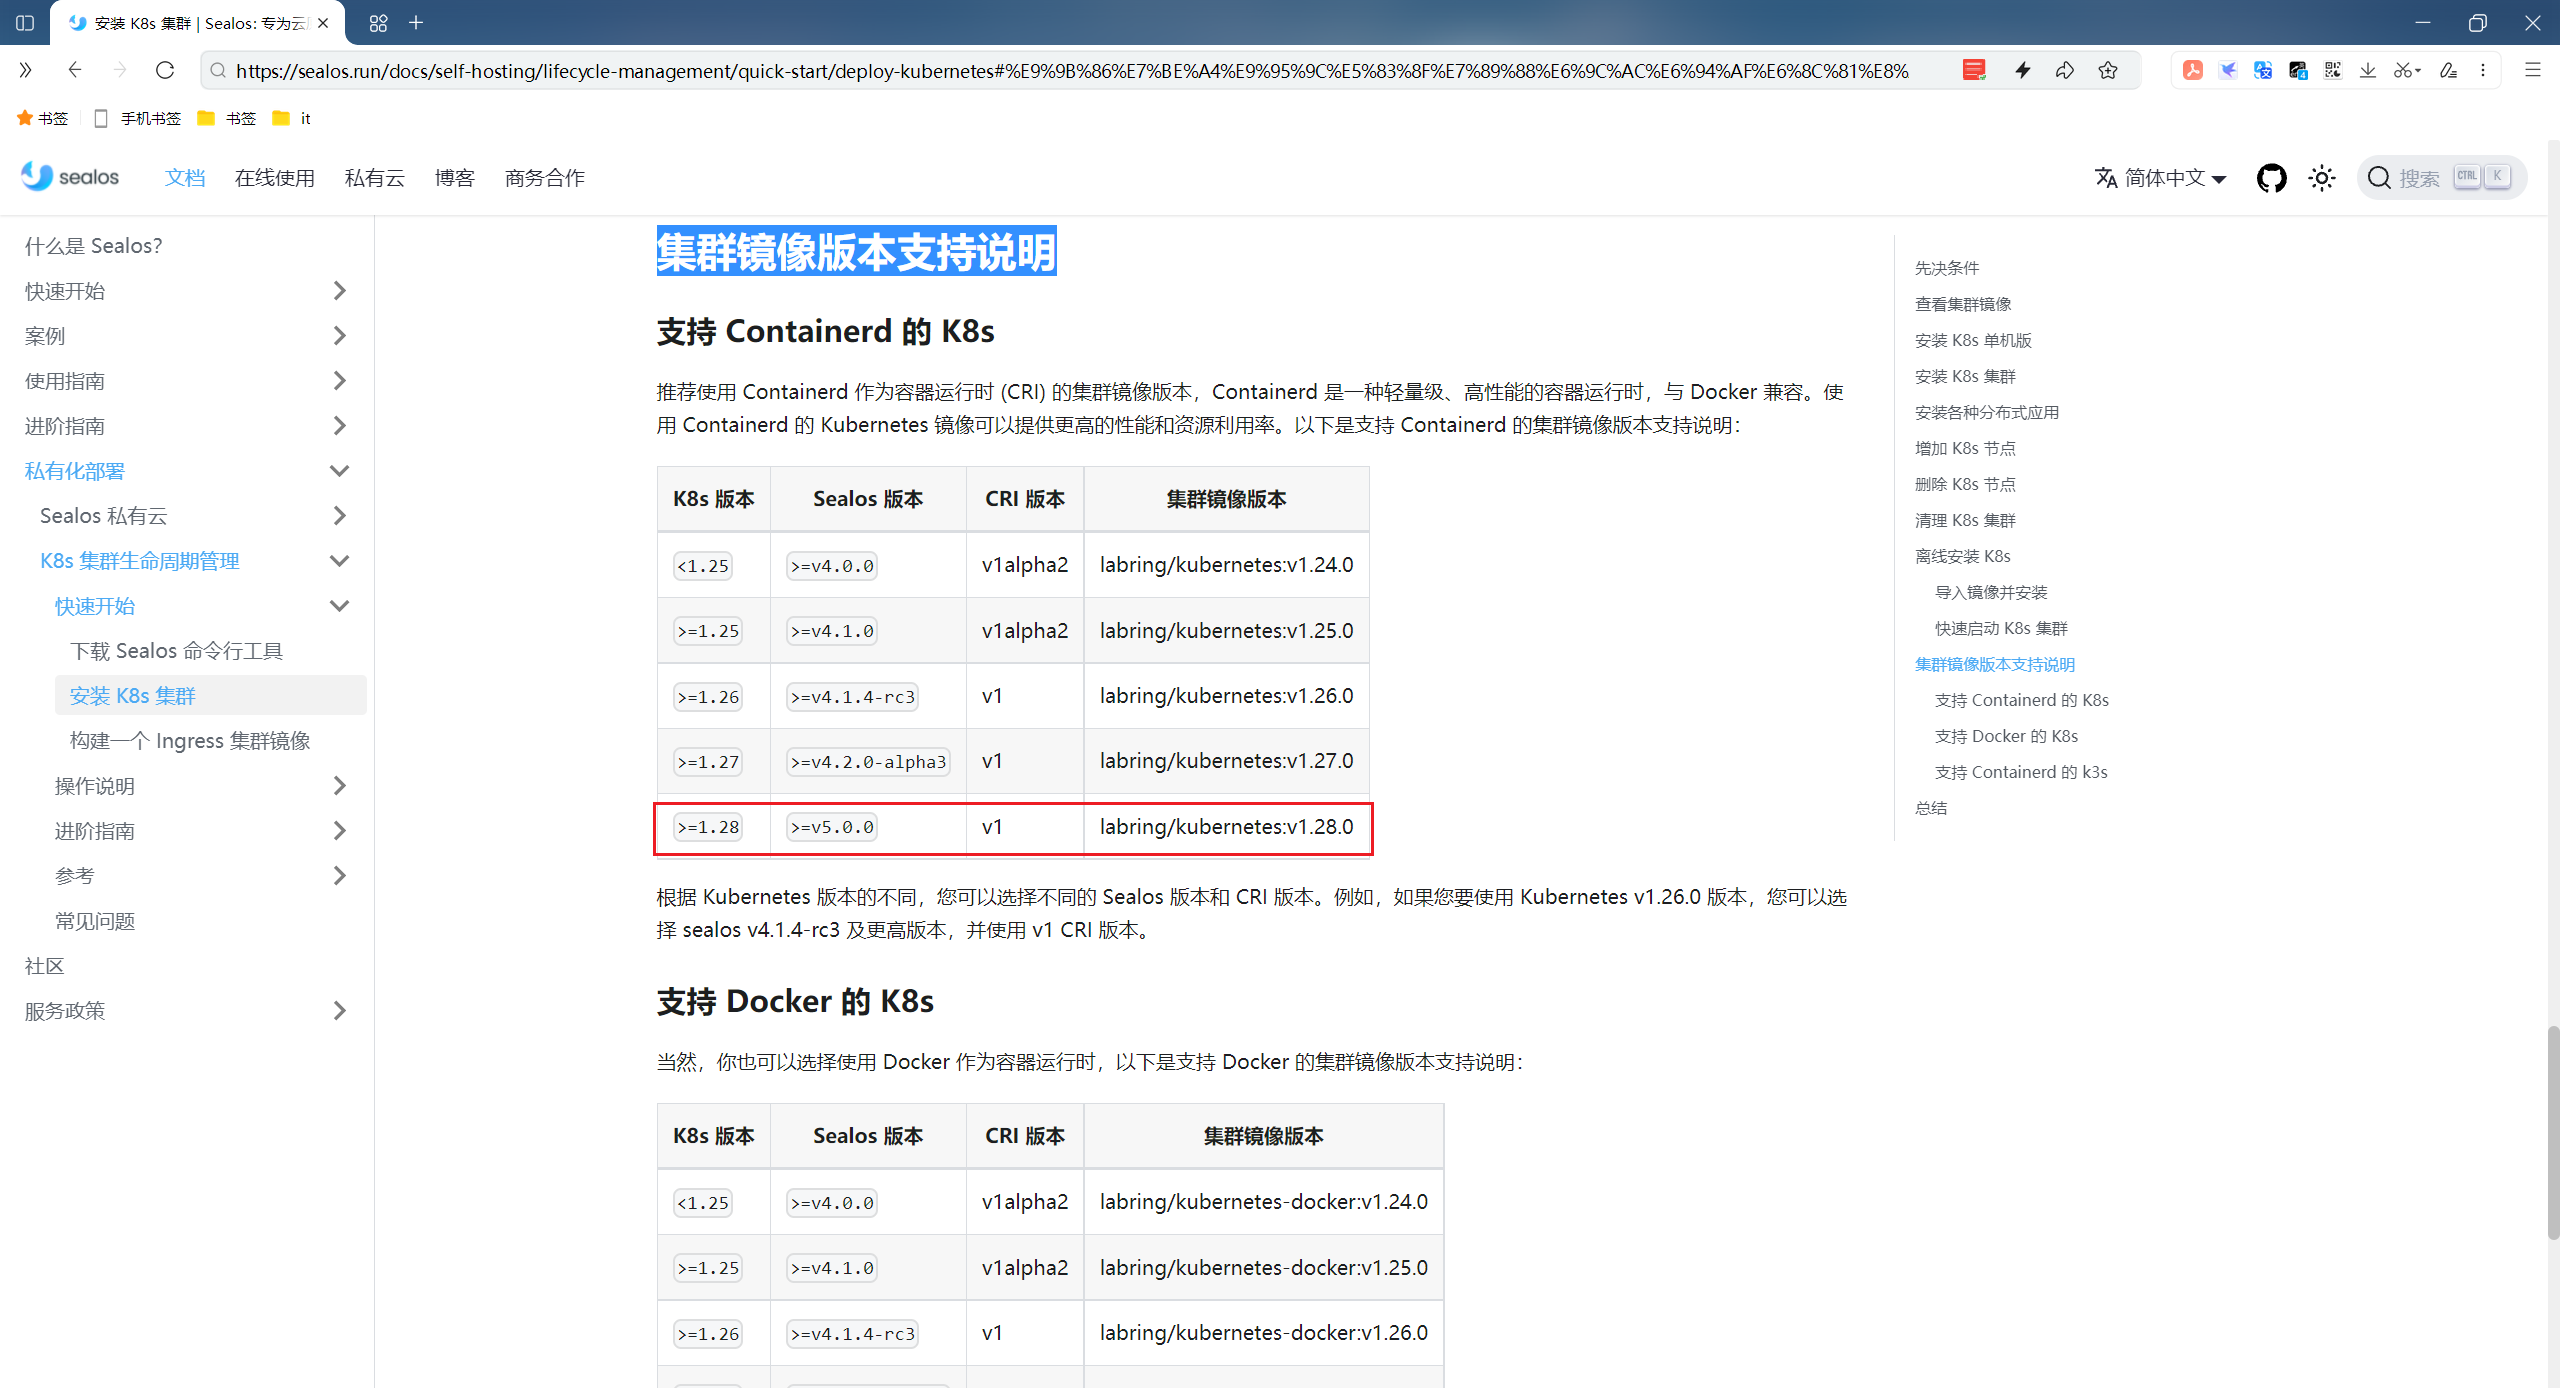
Task: Collapse K8s 集群生命周期管理 section chevron
Action: (x=339, y=561)
